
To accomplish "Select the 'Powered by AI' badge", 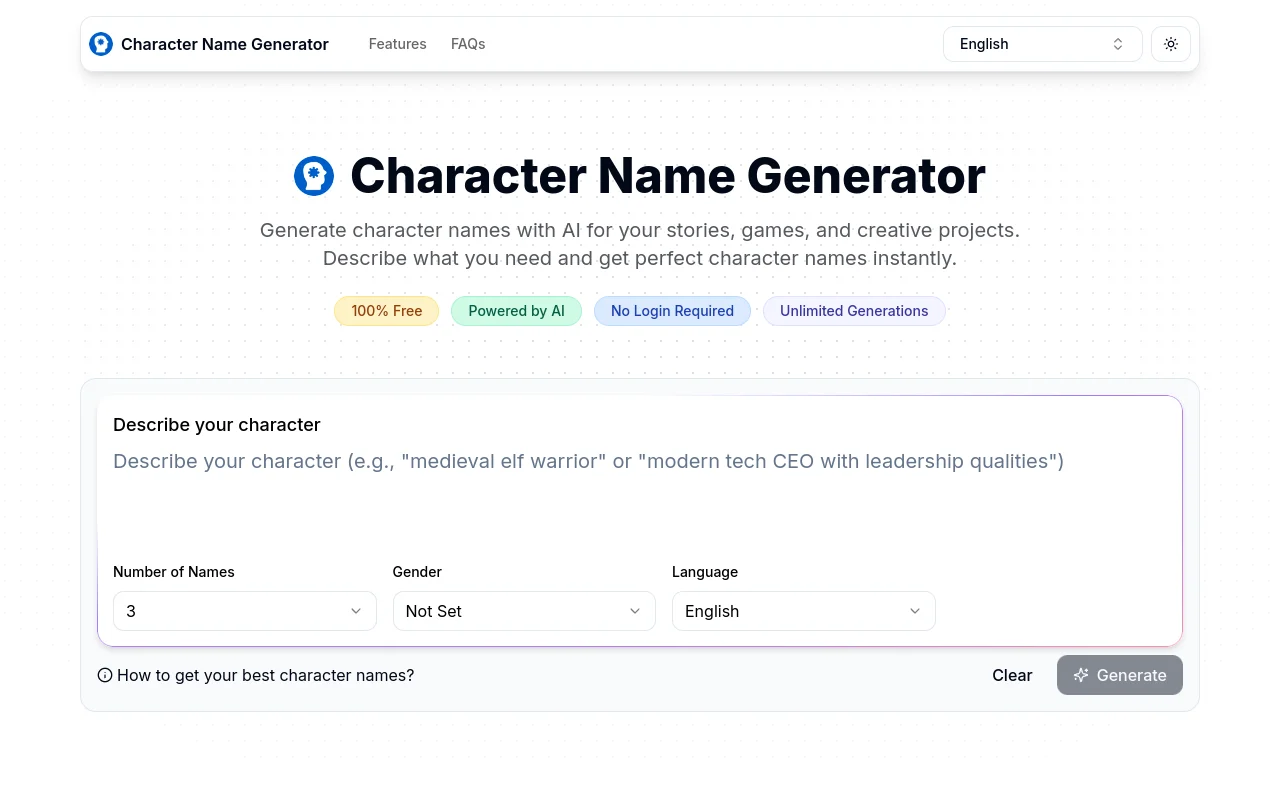I will click(x=516, y=311).
